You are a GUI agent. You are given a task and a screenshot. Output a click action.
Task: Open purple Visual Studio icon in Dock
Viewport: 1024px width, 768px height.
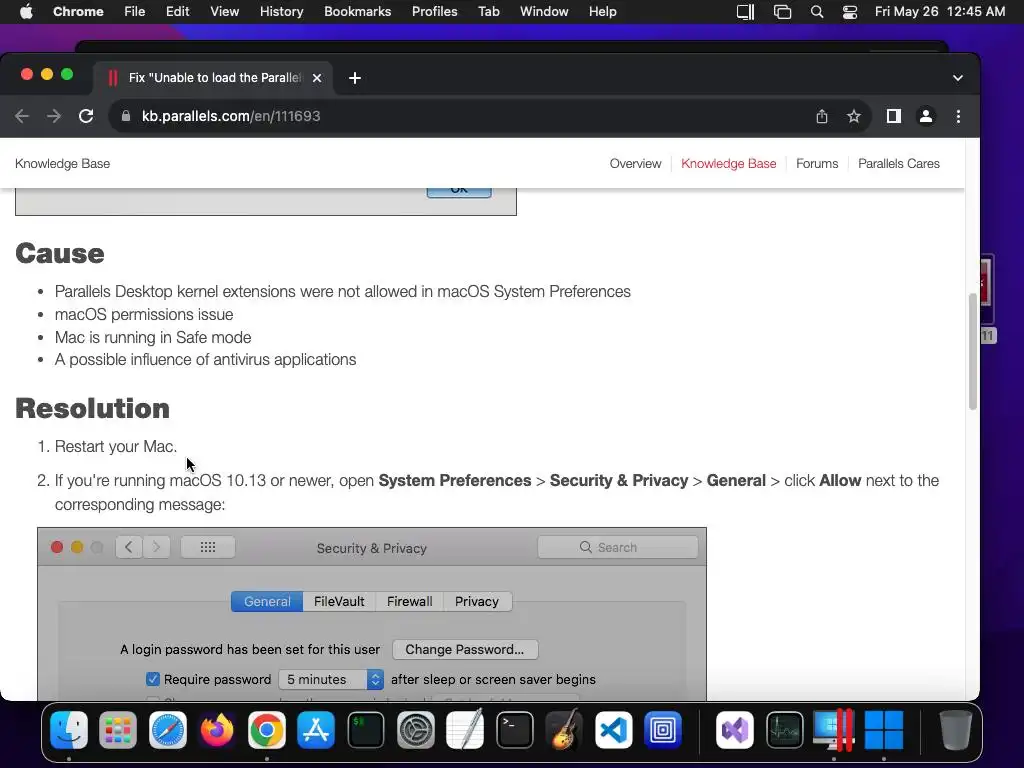[735, 729]
